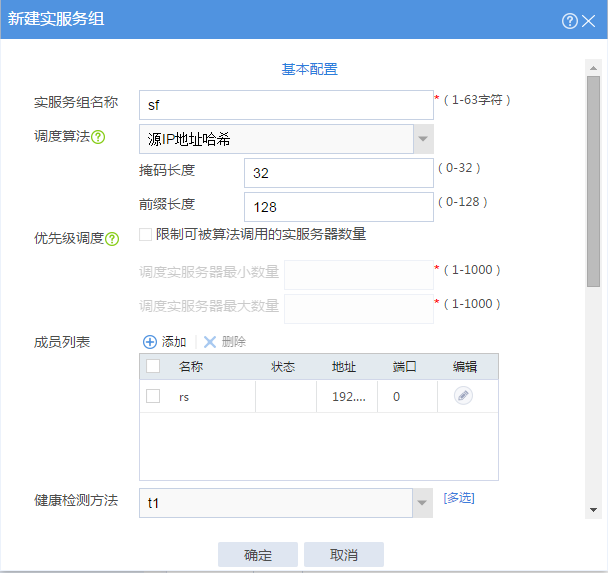The height and width of the screenshot is (573, 608).
Task: Open the [多选] link
Action: (x=459, y=498)
